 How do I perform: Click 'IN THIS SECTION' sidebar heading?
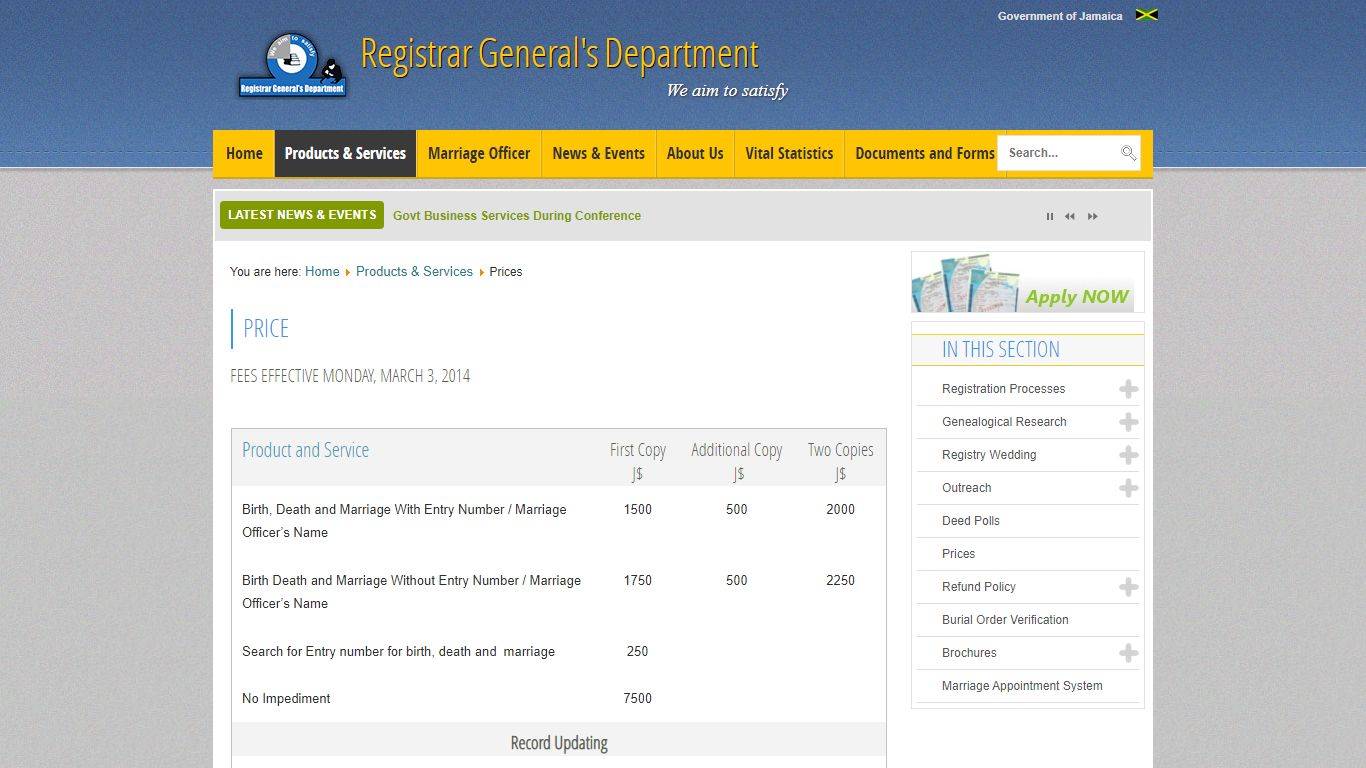[x=1001, y=350]
